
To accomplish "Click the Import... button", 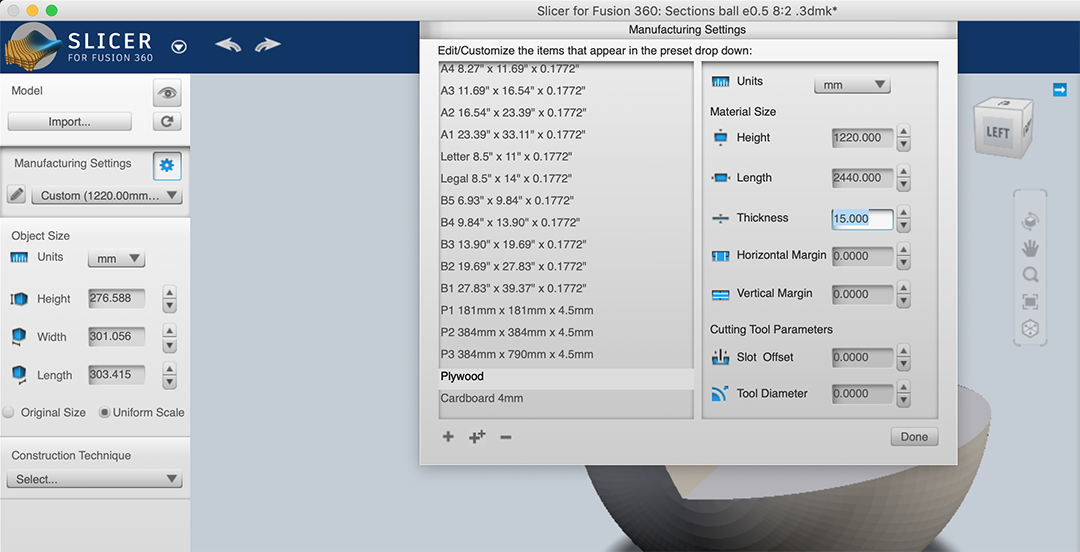I will [x=70, y=122].
